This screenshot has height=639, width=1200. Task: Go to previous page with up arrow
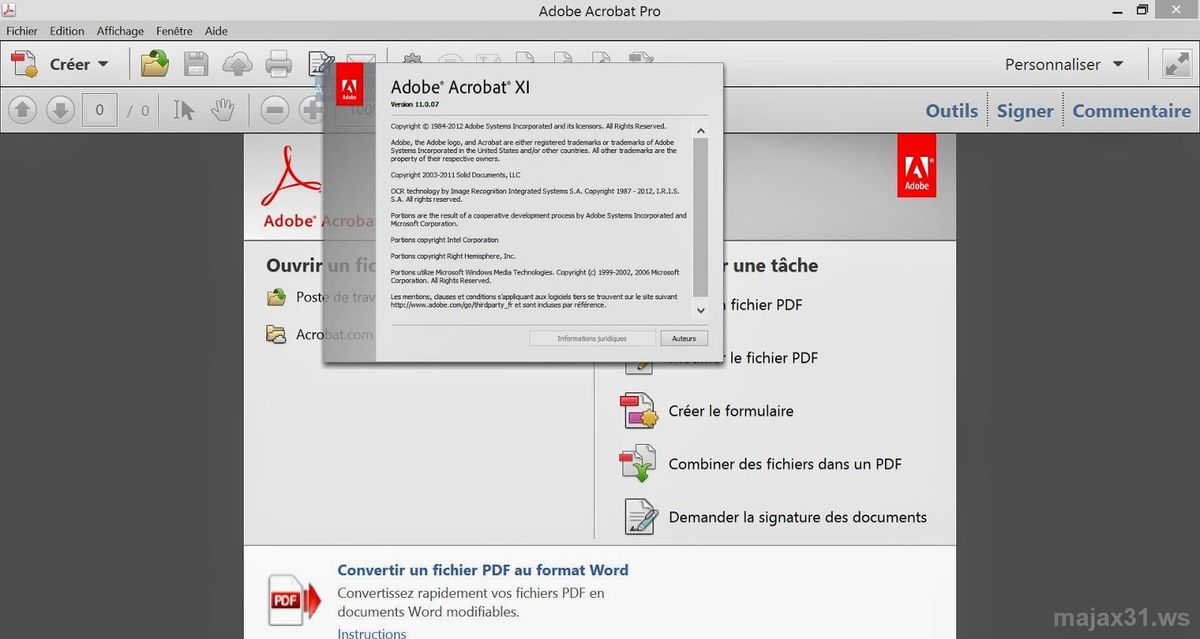click(24, 110)
